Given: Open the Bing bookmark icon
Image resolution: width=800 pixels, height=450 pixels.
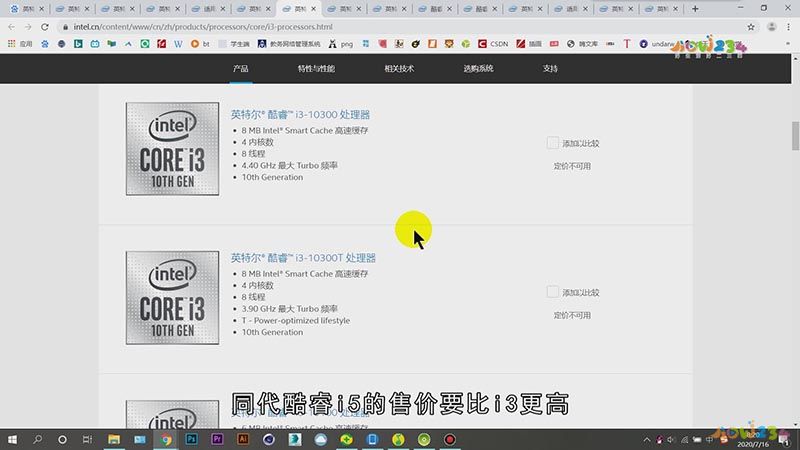Looking at the screenshot, I should coord(78,44).
